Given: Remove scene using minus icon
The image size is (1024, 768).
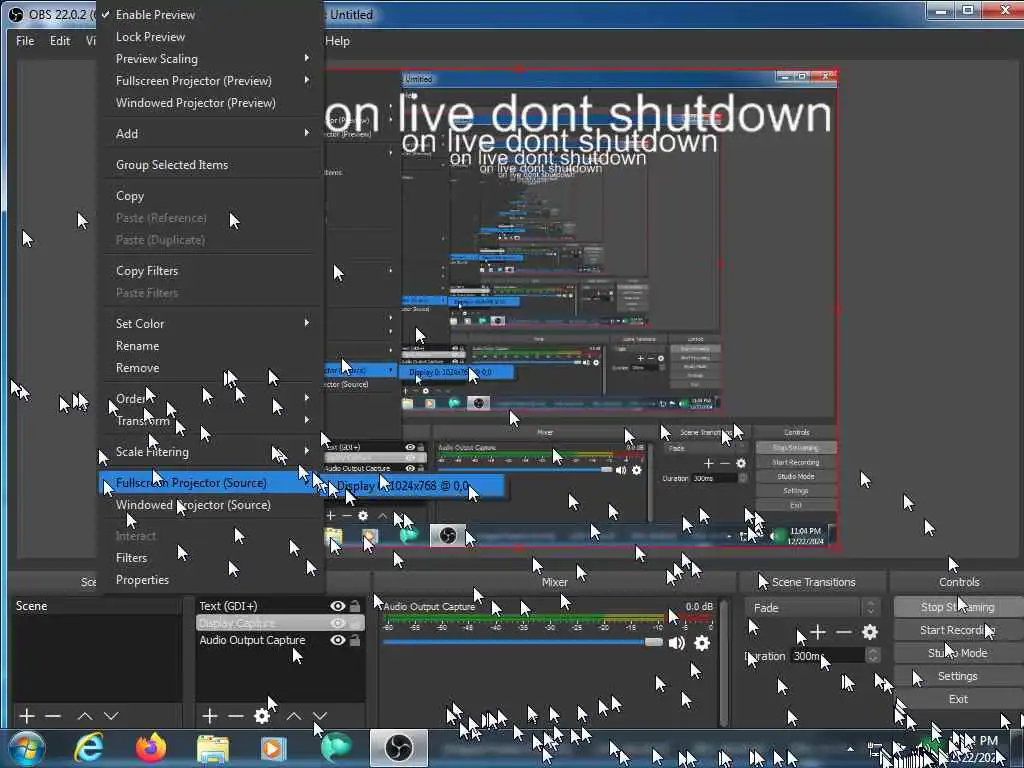Looking at the screenshot, I should click(53, 716).
